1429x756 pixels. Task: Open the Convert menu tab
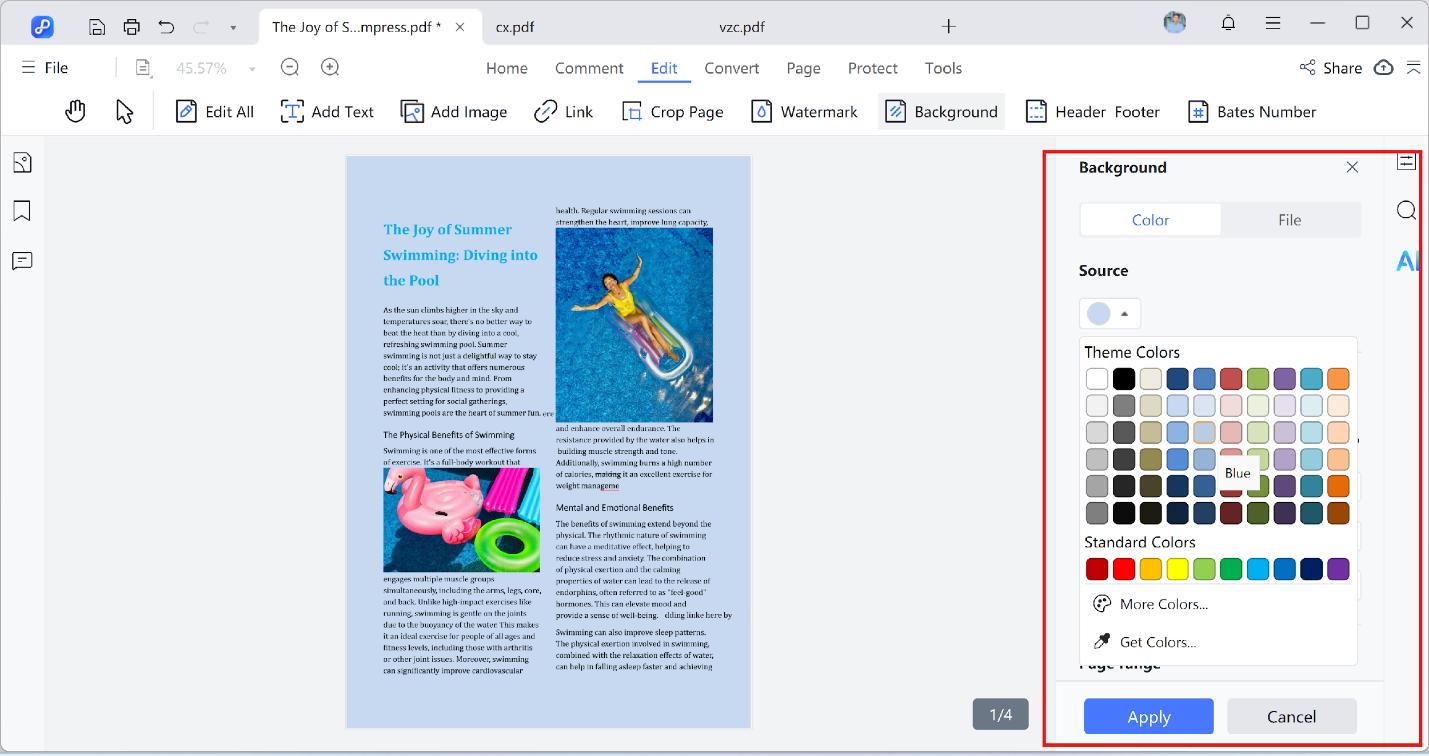[x=731, y=68]
